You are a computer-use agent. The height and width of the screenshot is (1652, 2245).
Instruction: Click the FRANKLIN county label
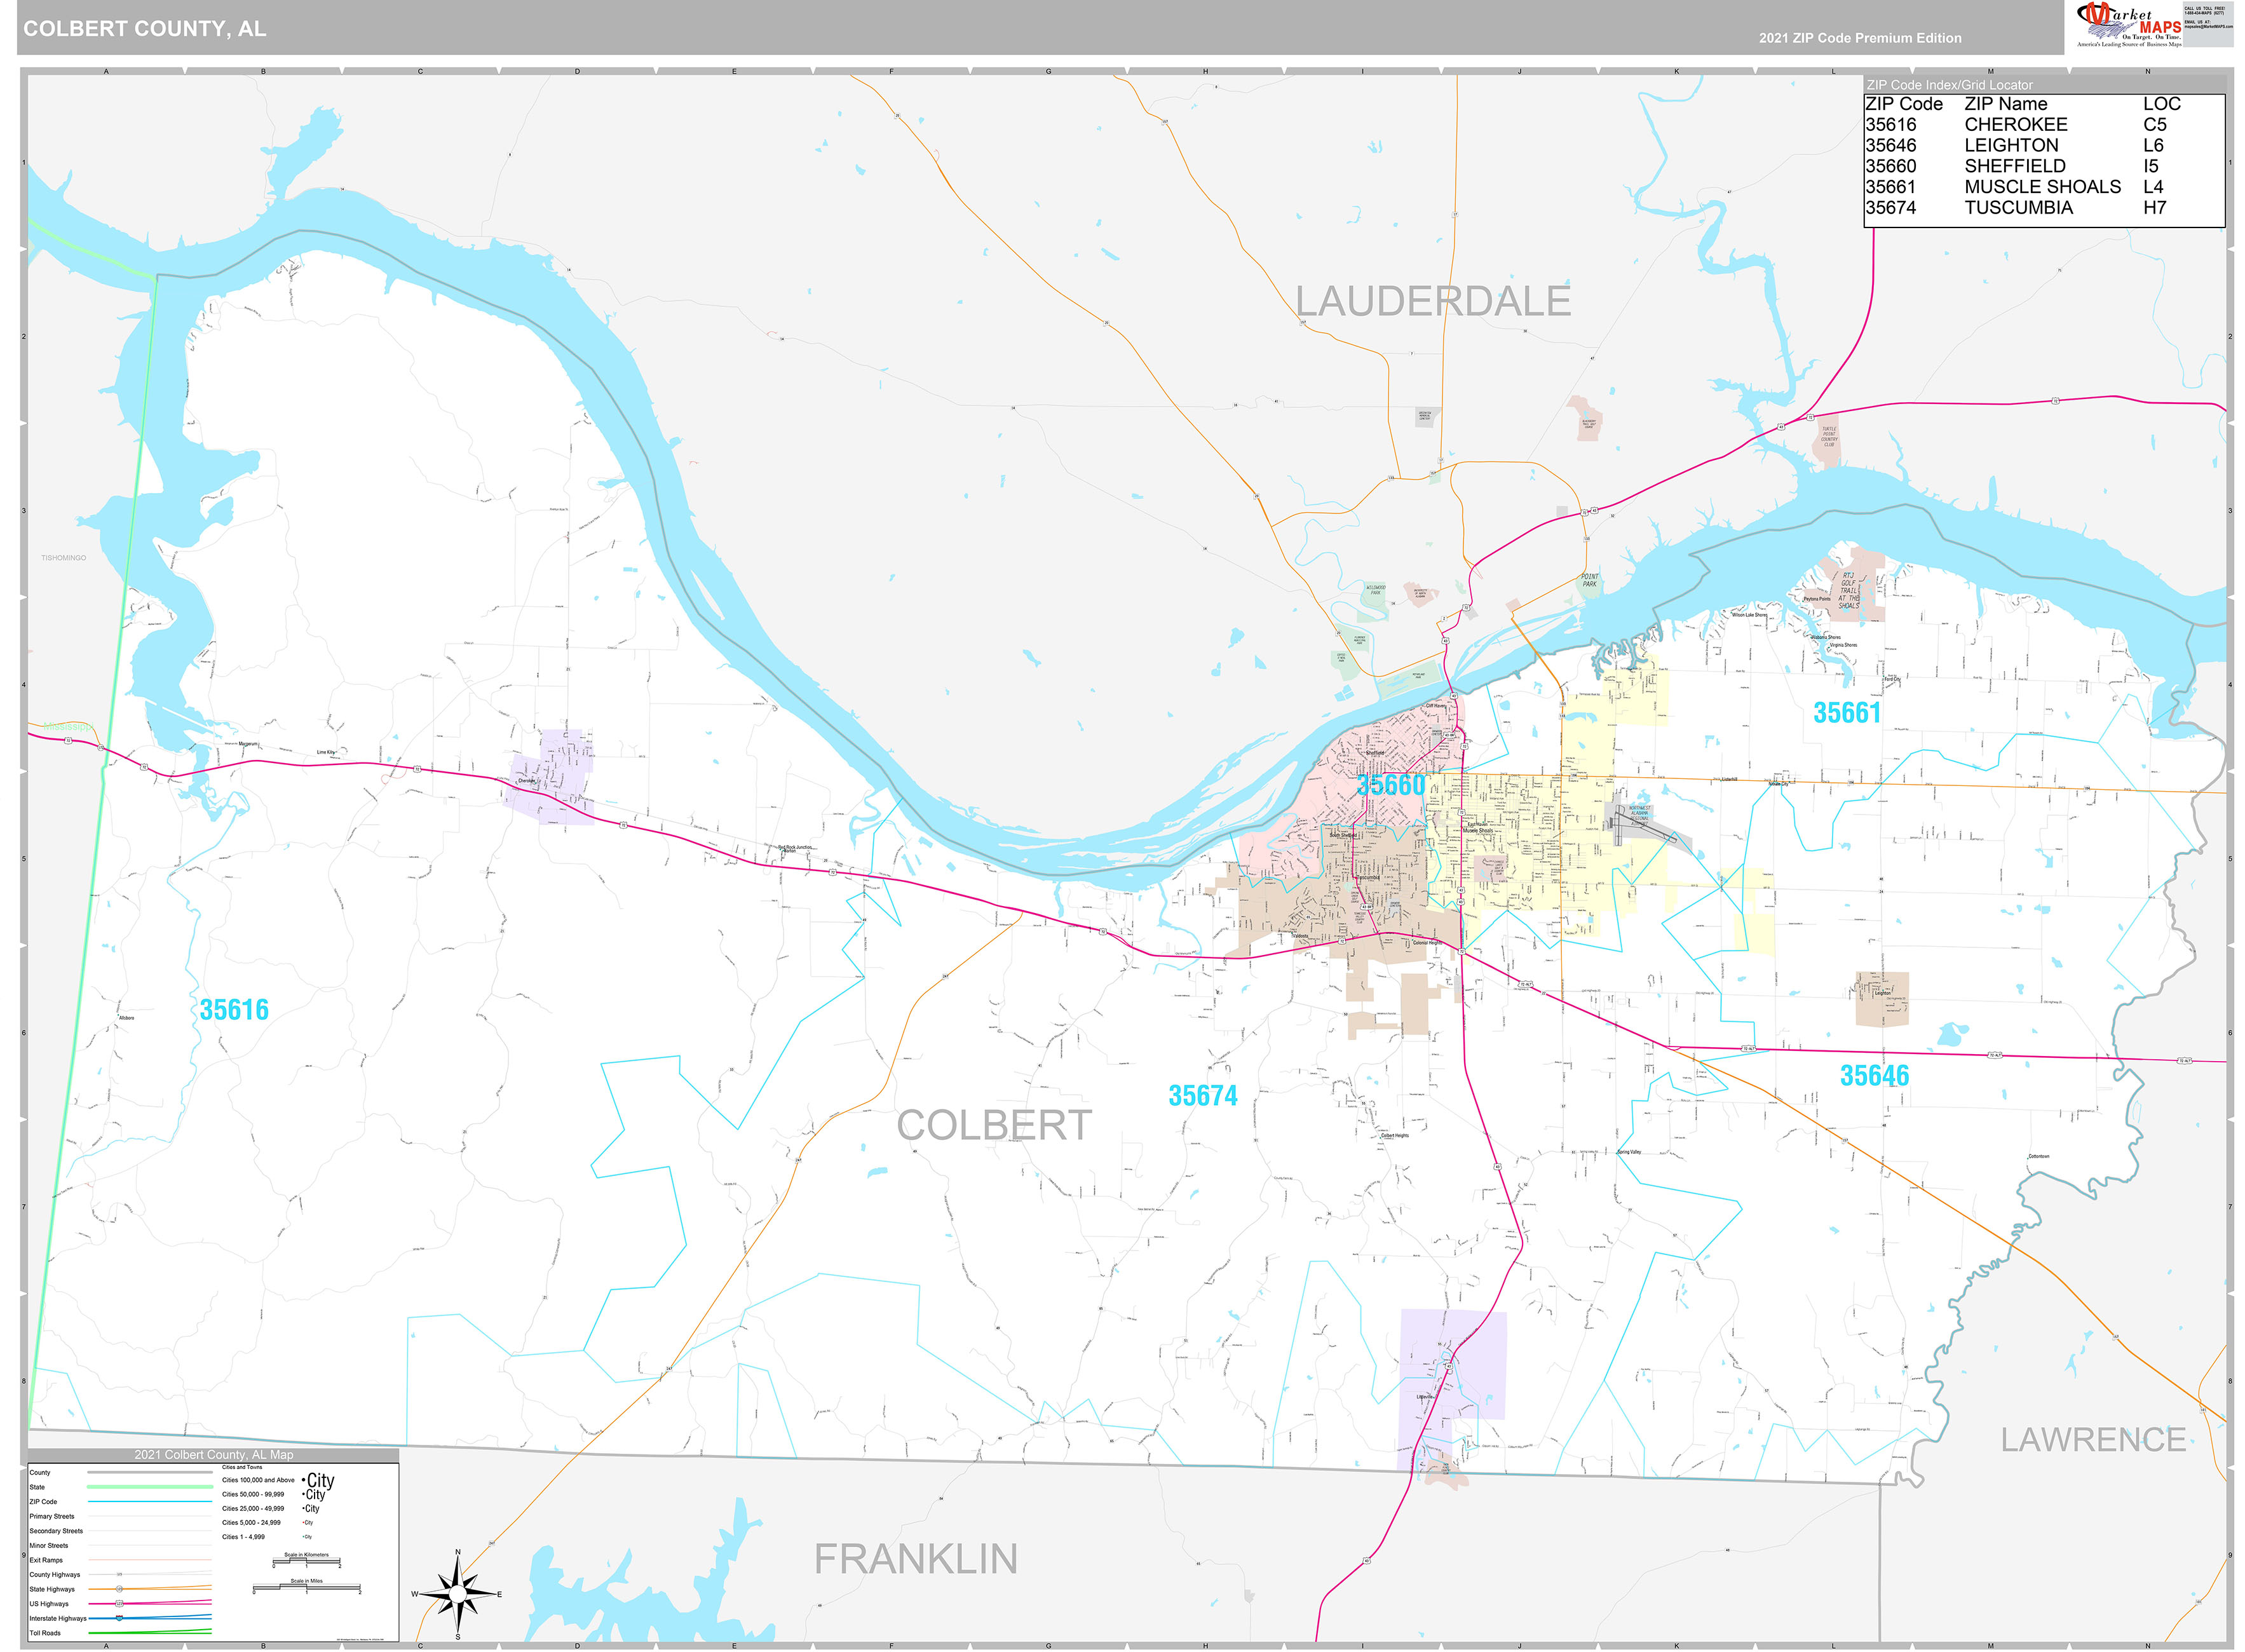point(915,1559)
